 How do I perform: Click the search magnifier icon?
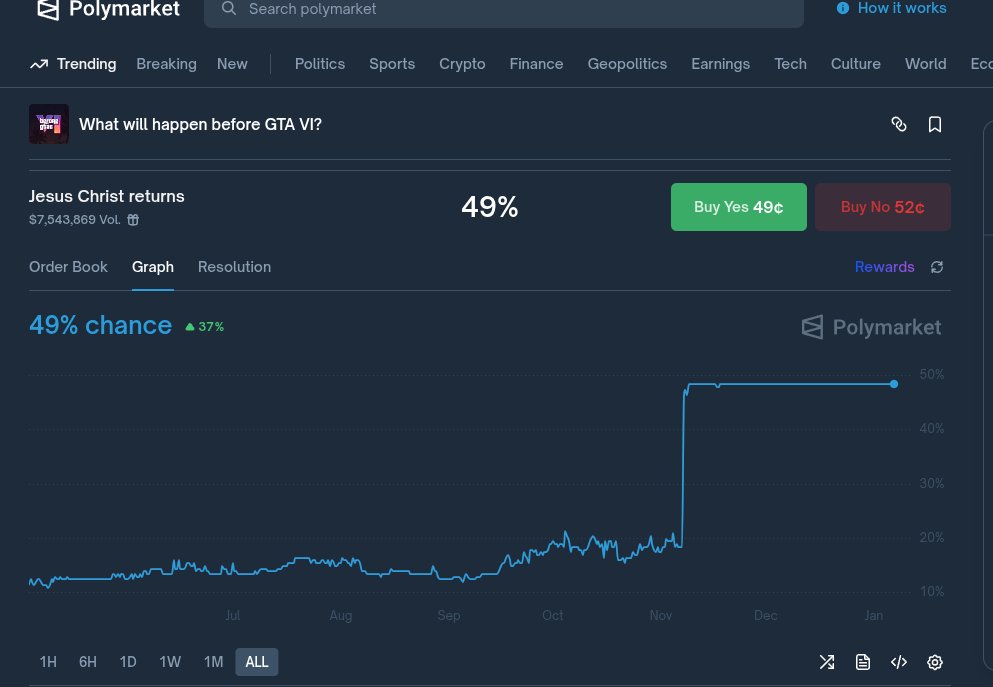point(229,8)
